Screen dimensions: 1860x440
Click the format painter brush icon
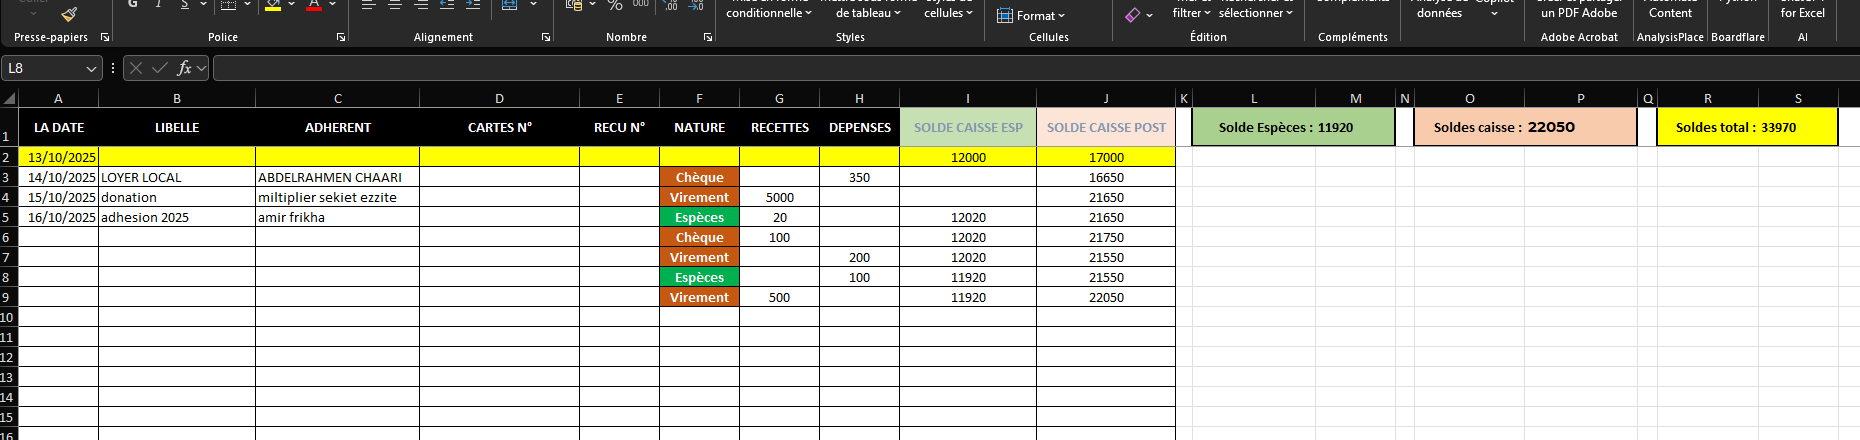click(69, 13)
